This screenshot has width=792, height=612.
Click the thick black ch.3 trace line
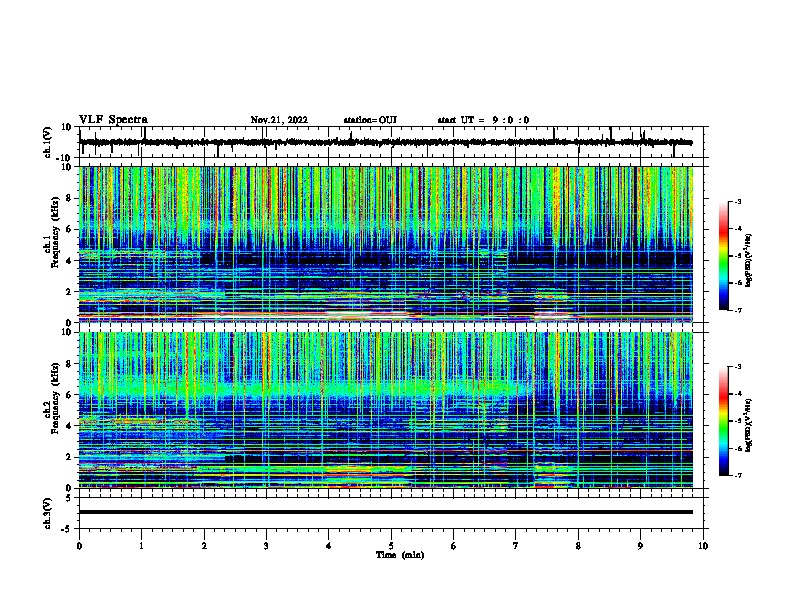[x=386, y=512]
